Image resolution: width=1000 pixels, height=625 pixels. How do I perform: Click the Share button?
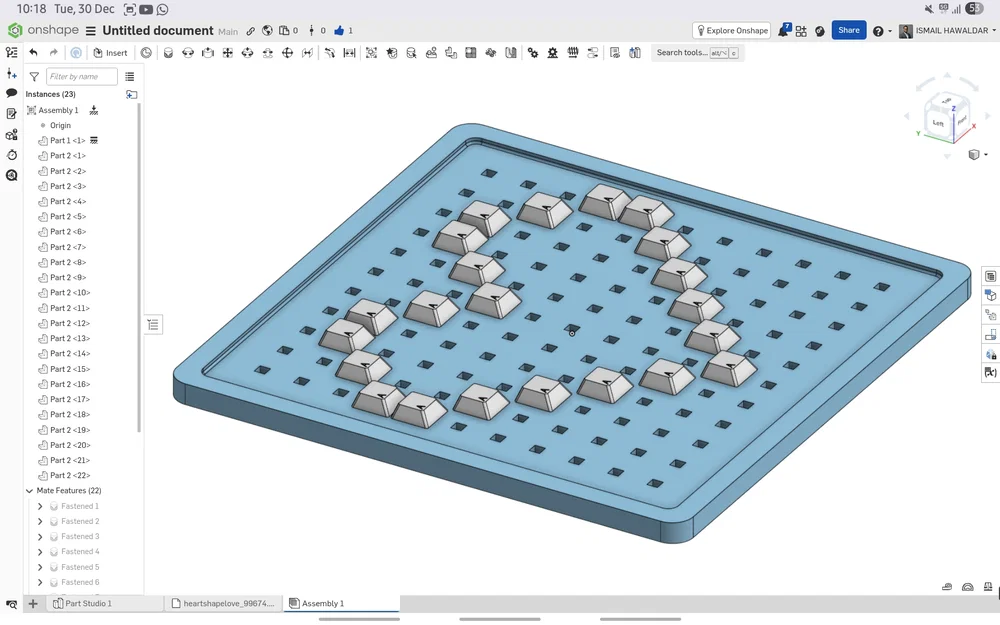click(x=848, y=30)
